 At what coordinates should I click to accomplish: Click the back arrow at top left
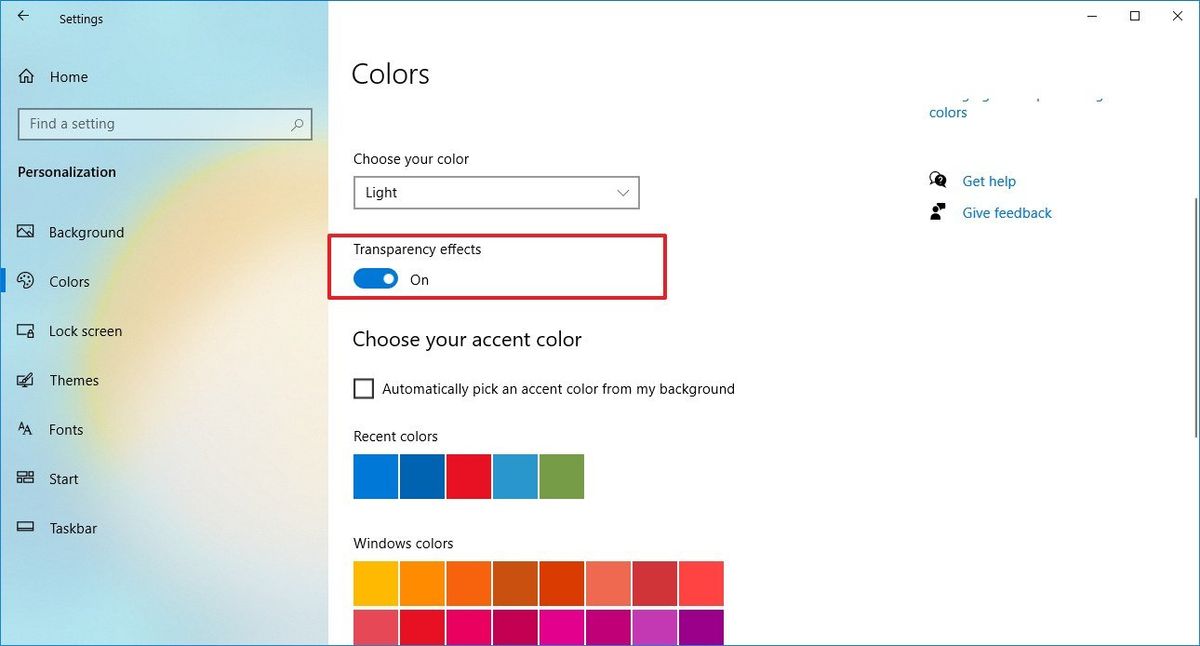[x=23, y=15]
